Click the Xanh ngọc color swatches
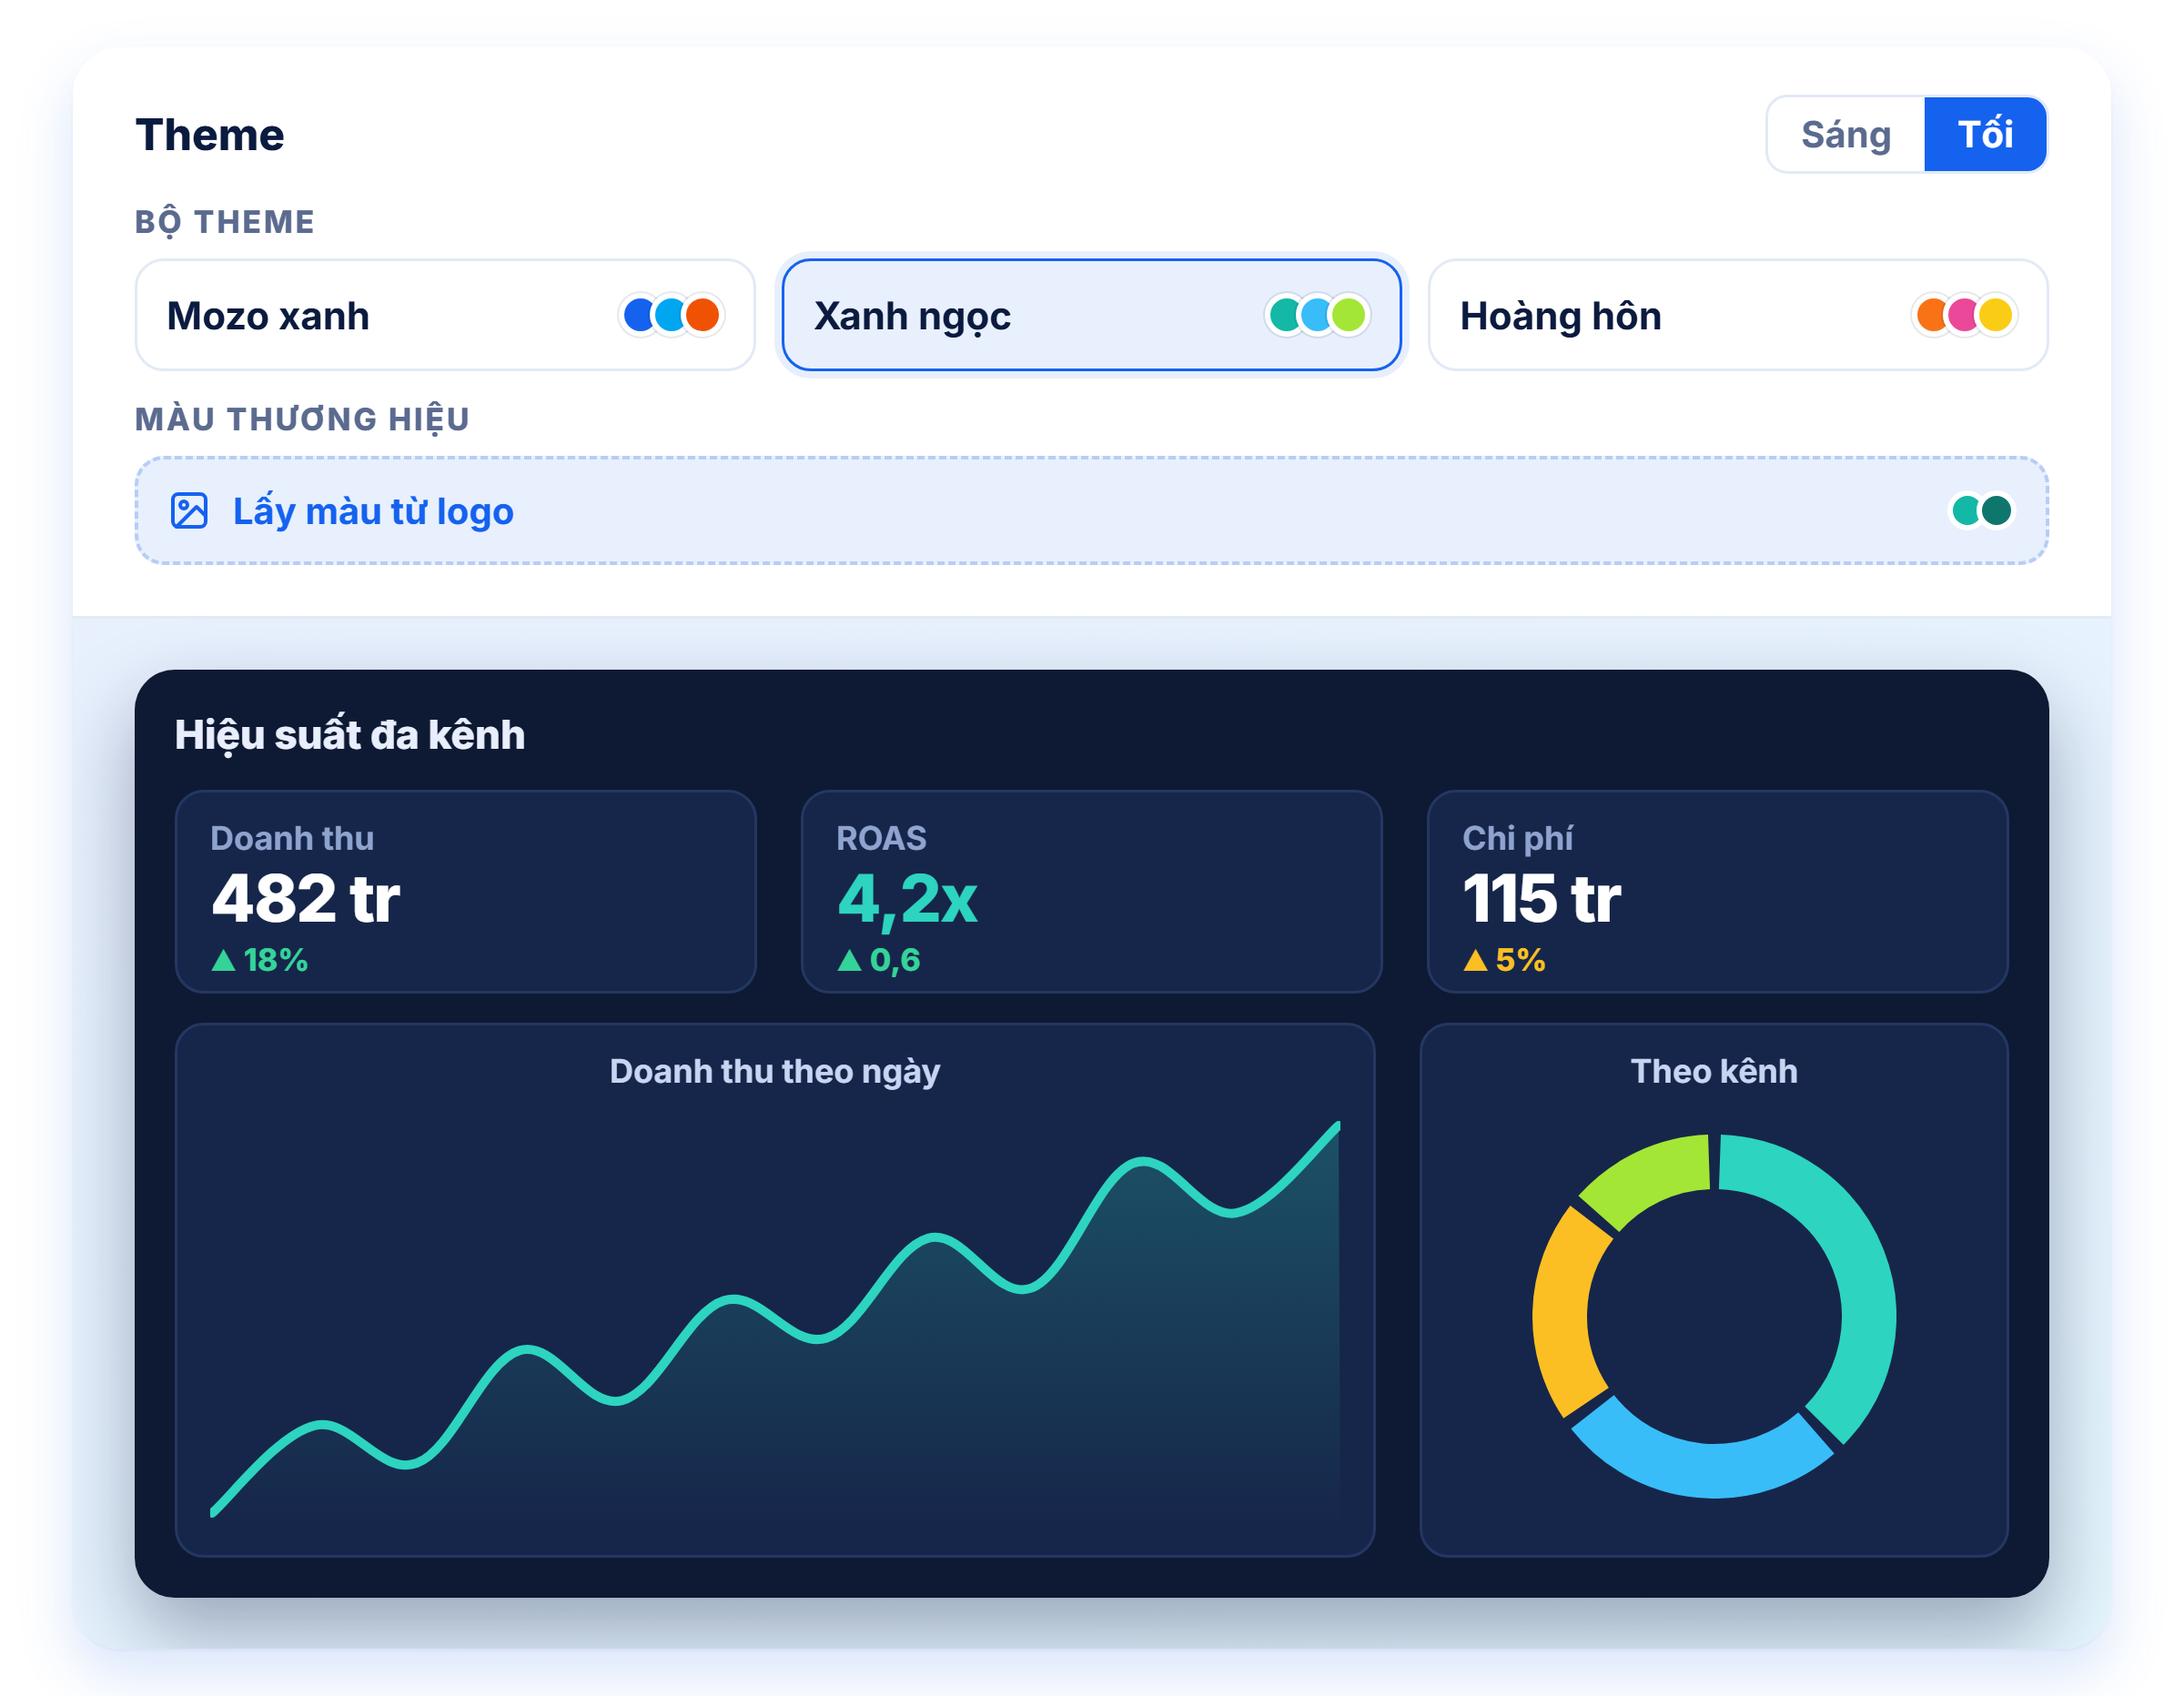The height and width of the screenshot is (1696, 2184). click(x=1317, y=315)
